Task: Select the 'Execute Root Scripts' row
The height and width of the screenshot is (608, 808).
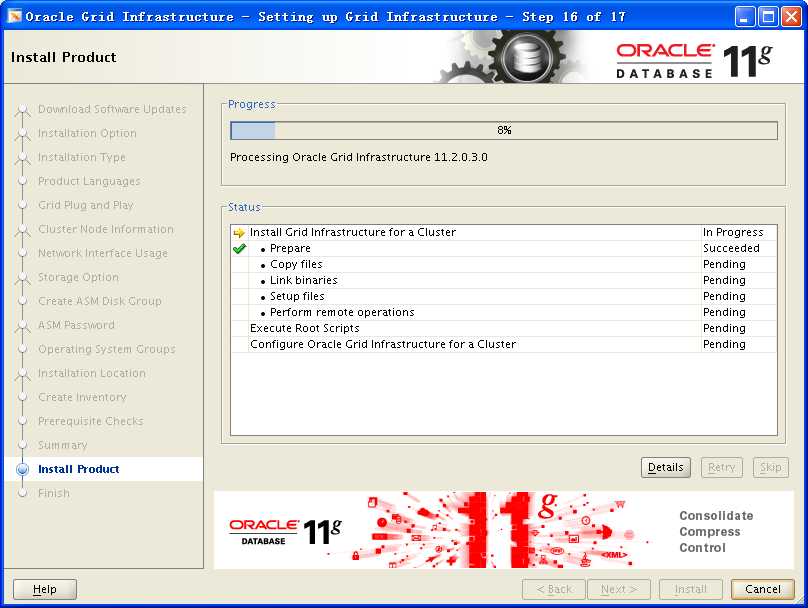Action: tap(503, 328)
